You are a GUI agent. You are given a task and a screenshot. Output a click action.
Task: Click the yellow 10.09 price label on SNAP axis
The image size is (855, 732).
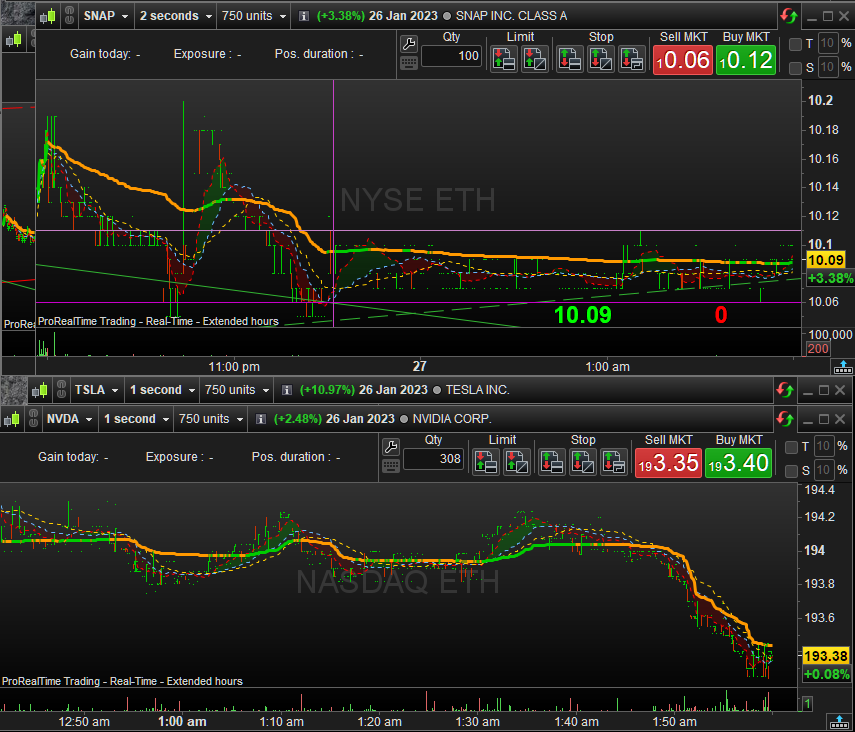pyautogui.click(x=826, y=260)
